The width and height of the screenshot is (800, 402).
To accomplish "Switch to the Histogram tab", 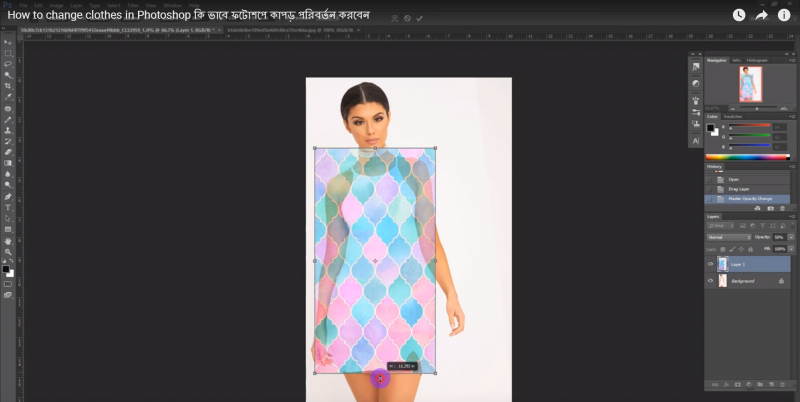I will [756, 60].
